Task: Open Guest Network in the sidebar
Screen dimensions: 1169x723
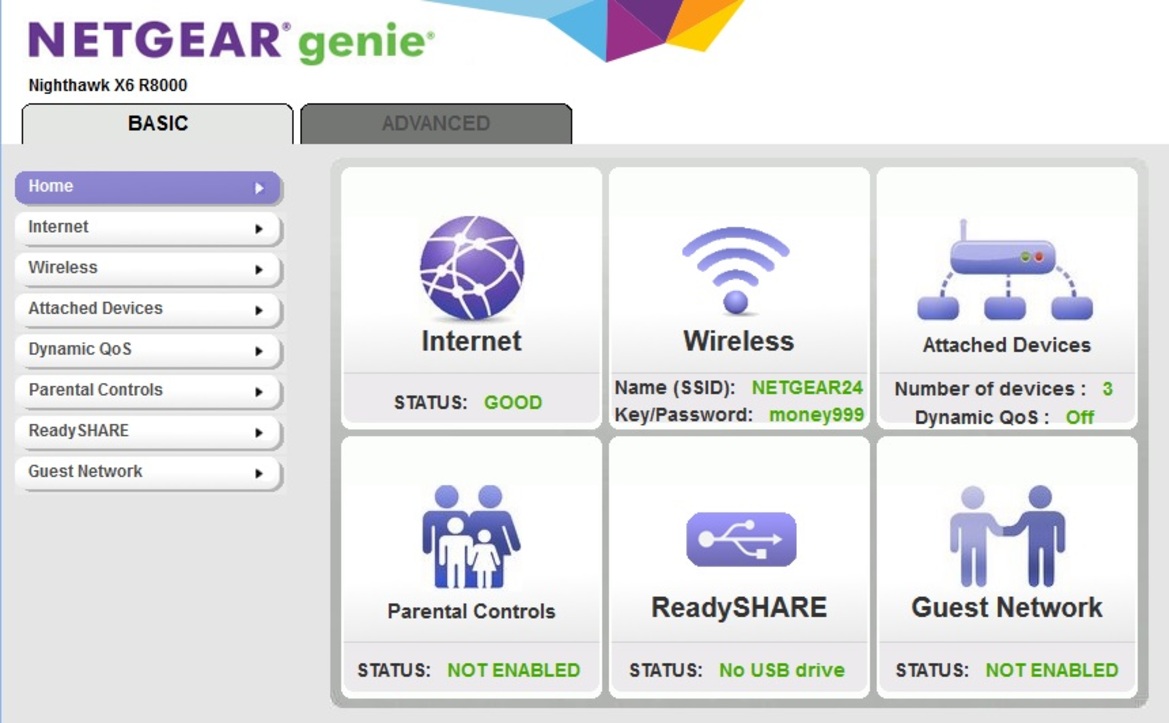Action: click(148, 473)
